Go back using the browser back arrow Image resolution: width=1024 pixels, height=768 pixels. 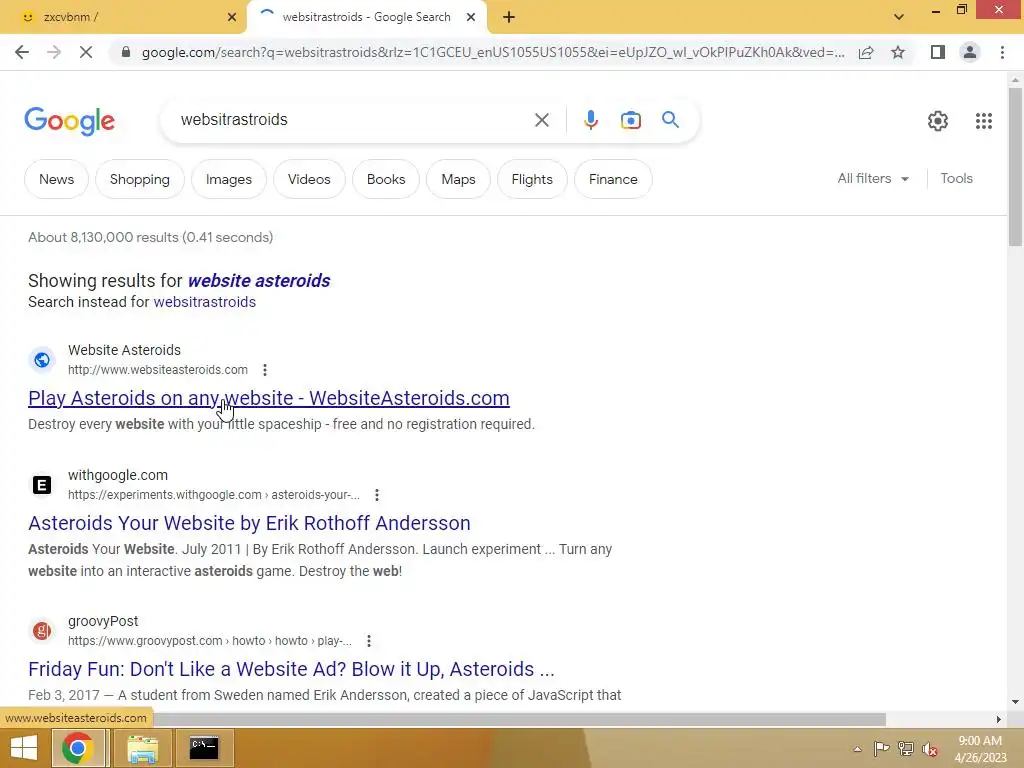click(x=22, y=52)
